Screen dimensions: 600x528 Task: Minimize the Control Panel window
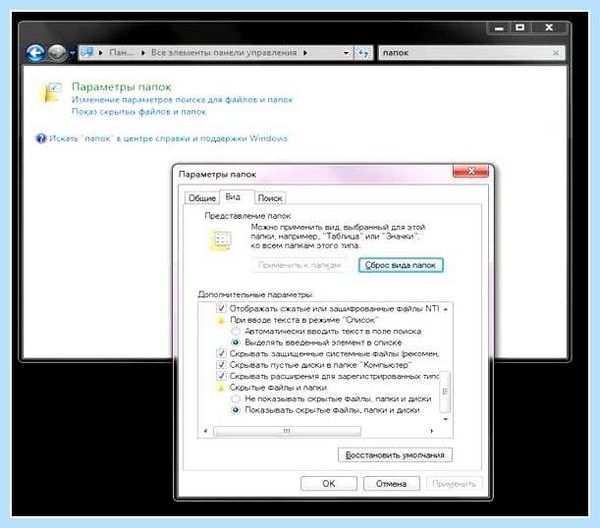[x=499, y=28]
